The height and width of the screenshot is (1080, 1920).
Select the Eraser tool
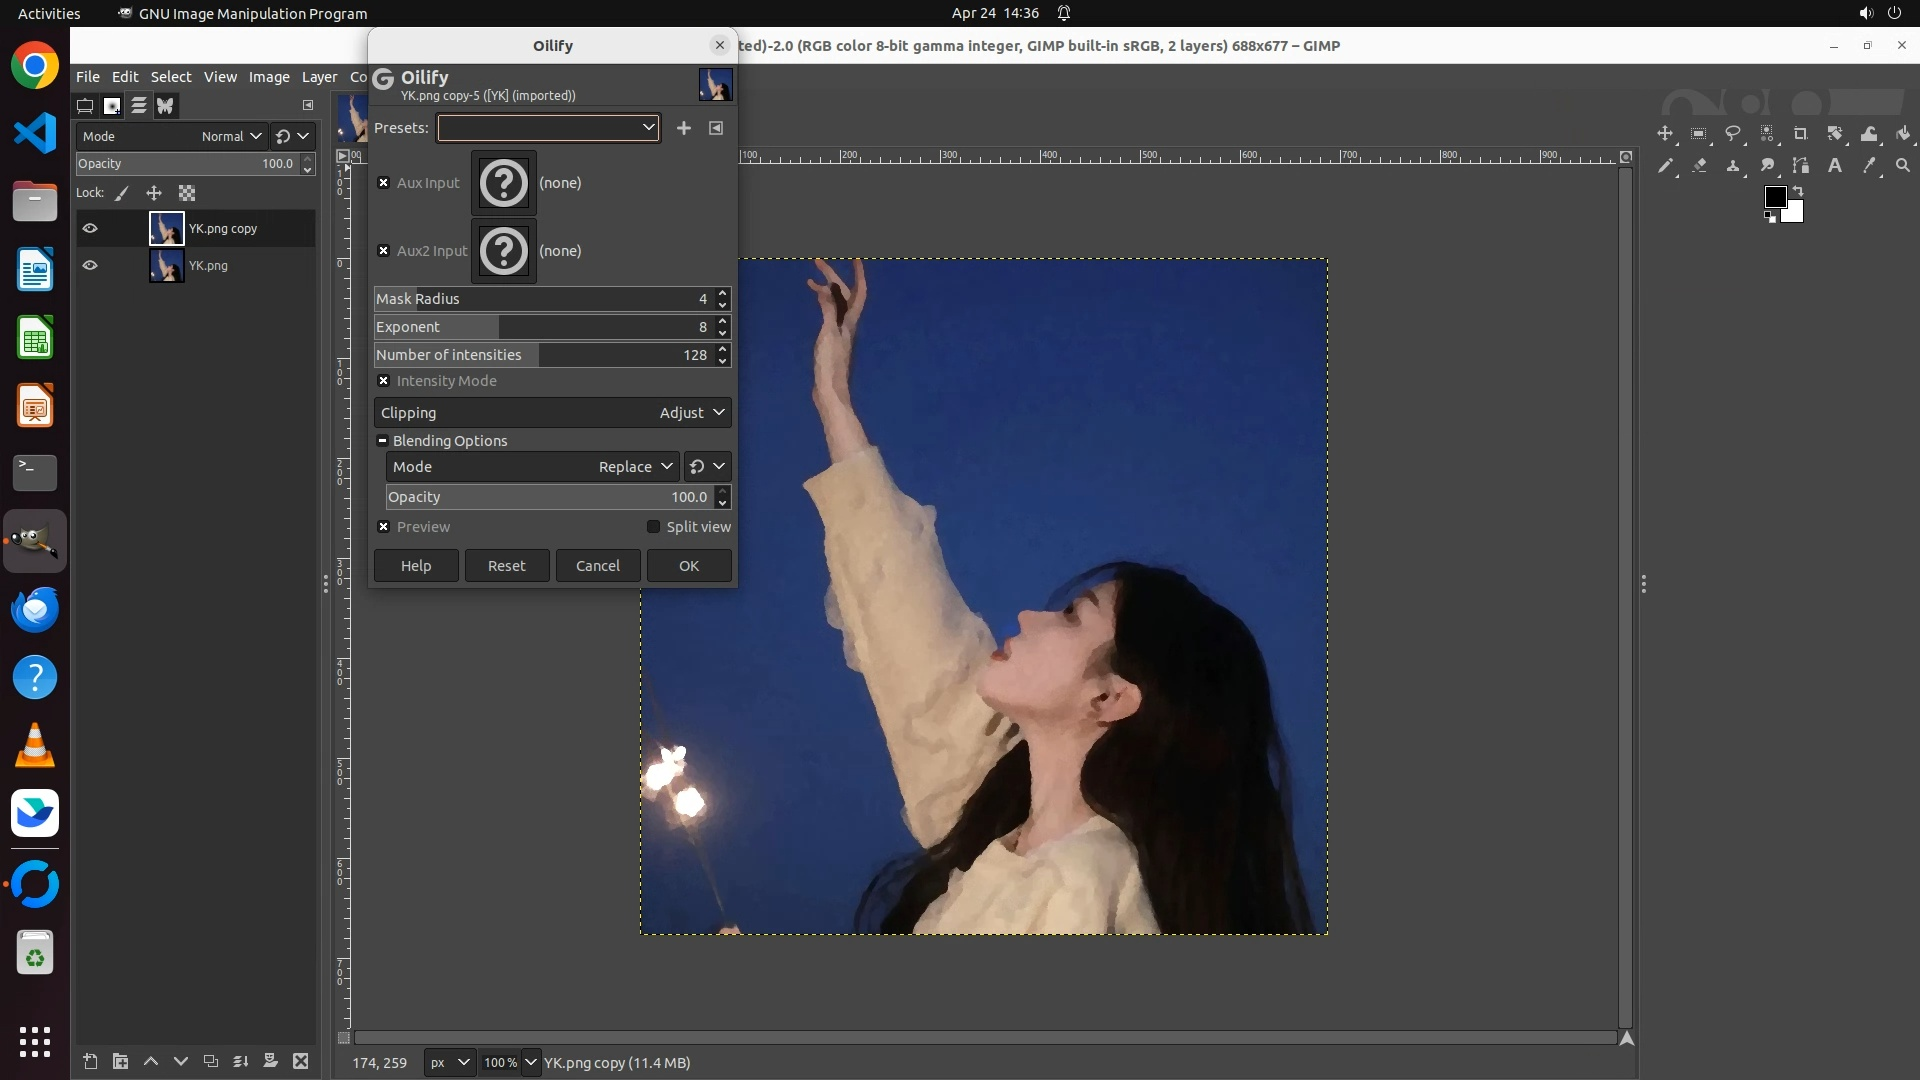(x=1699, y=166)
